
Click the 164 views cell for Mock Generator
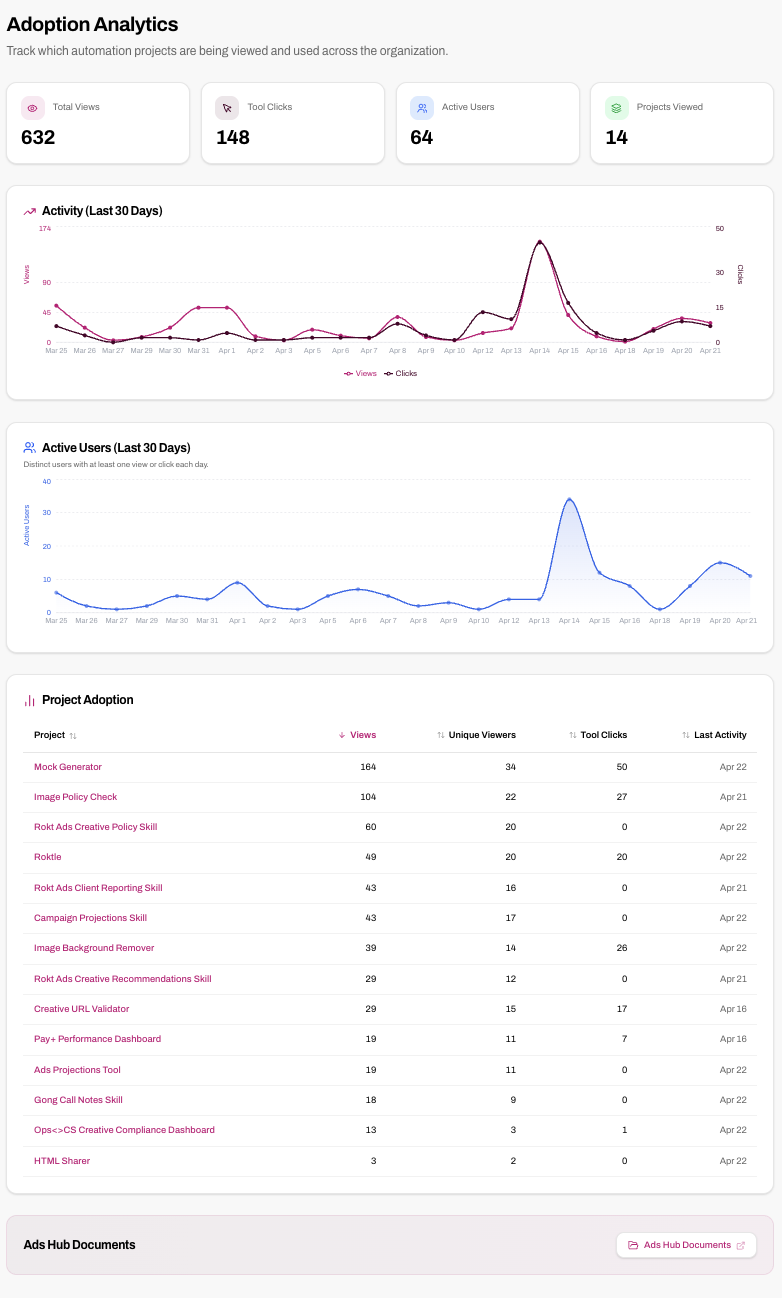(x=368, y=767)
